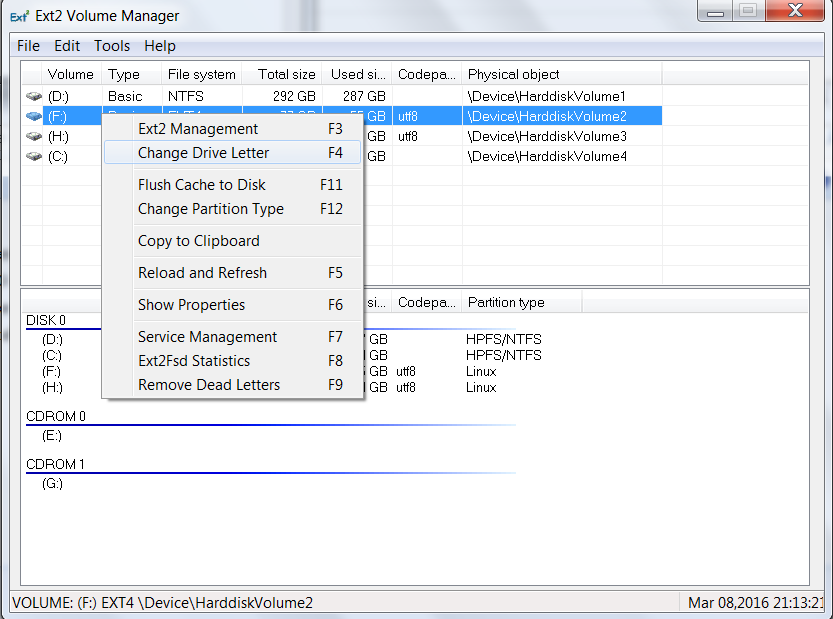
Task: Choose Copy to Clipboard
Action: point(233,241)
